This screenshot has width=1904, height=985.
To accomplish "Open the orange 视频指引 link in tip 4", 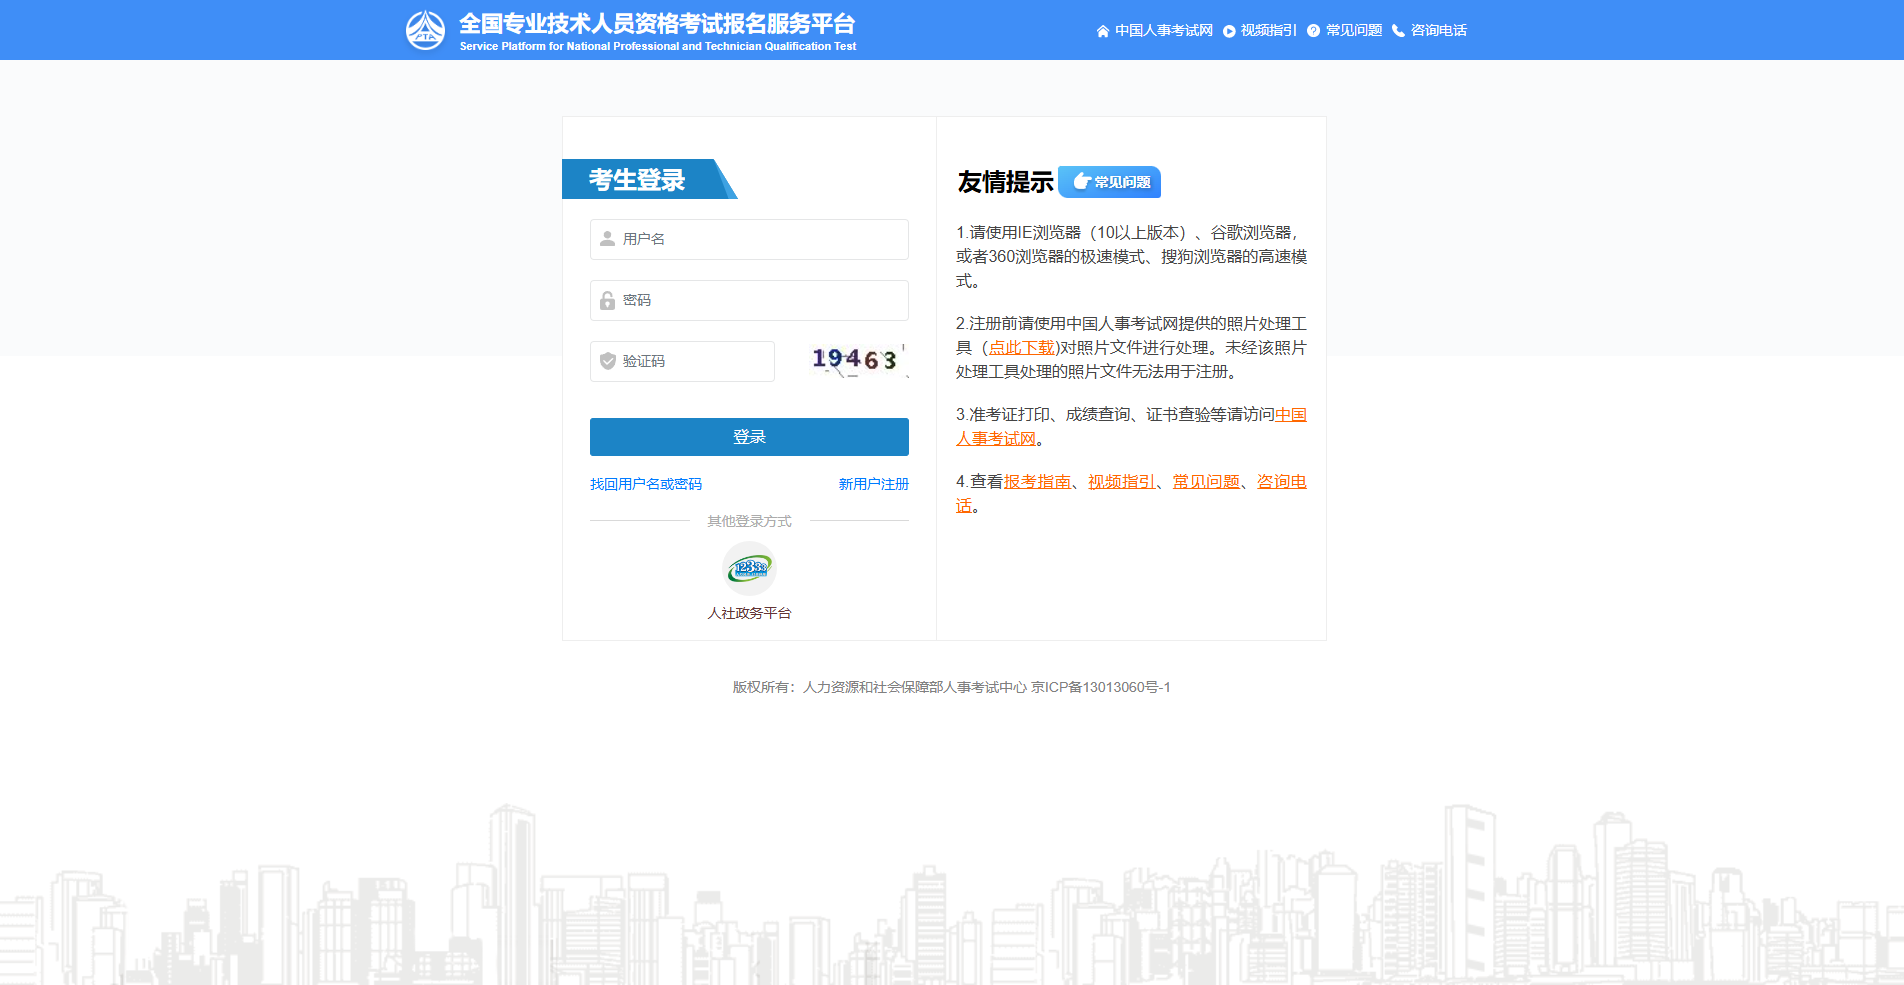I will pos(1120,481).
